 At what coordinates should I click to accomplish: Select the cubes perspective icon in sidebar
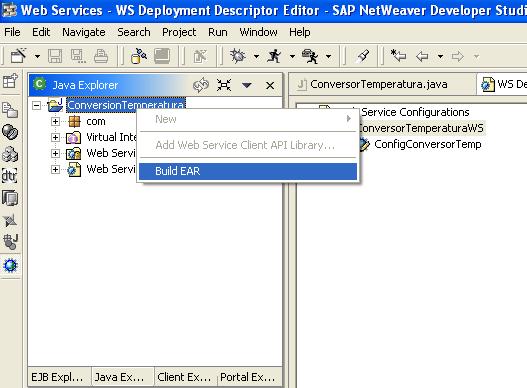[x=10, y=154]
